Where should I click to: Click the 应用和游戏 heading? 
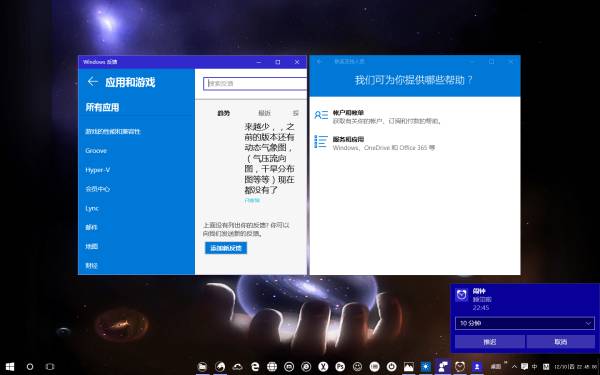(130, 82)
